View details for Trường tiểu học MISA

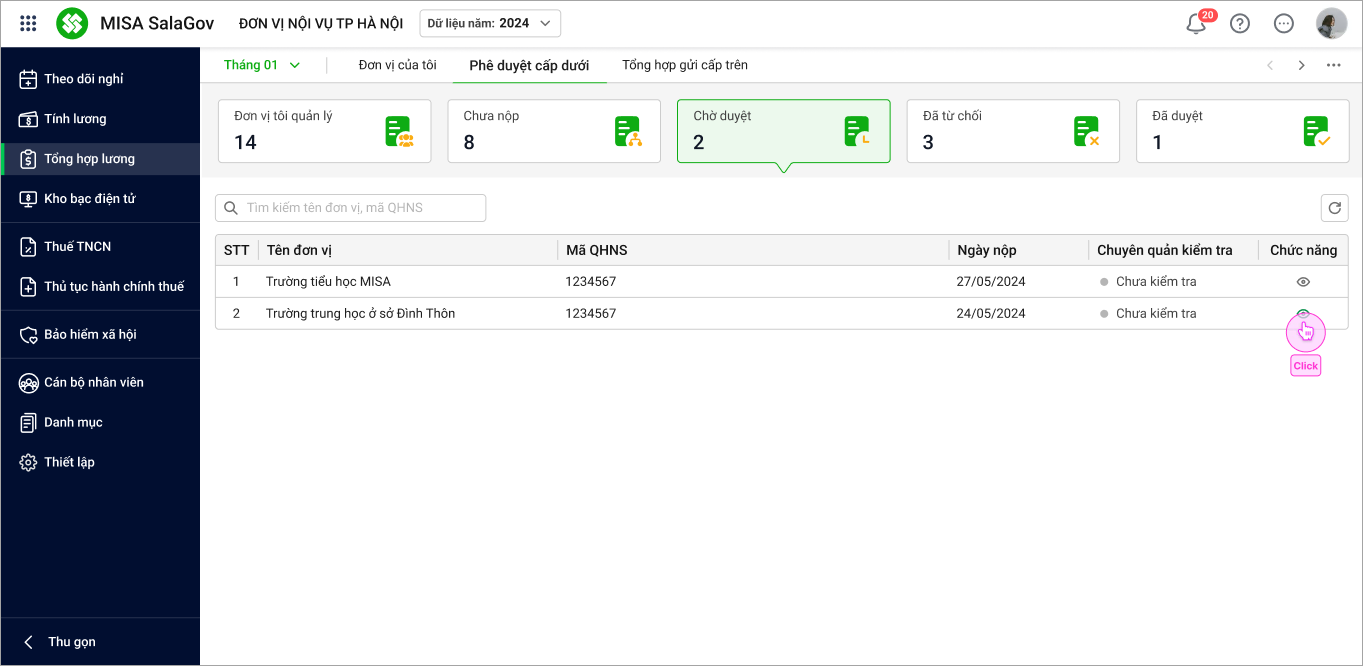(x=1303, y=282)
